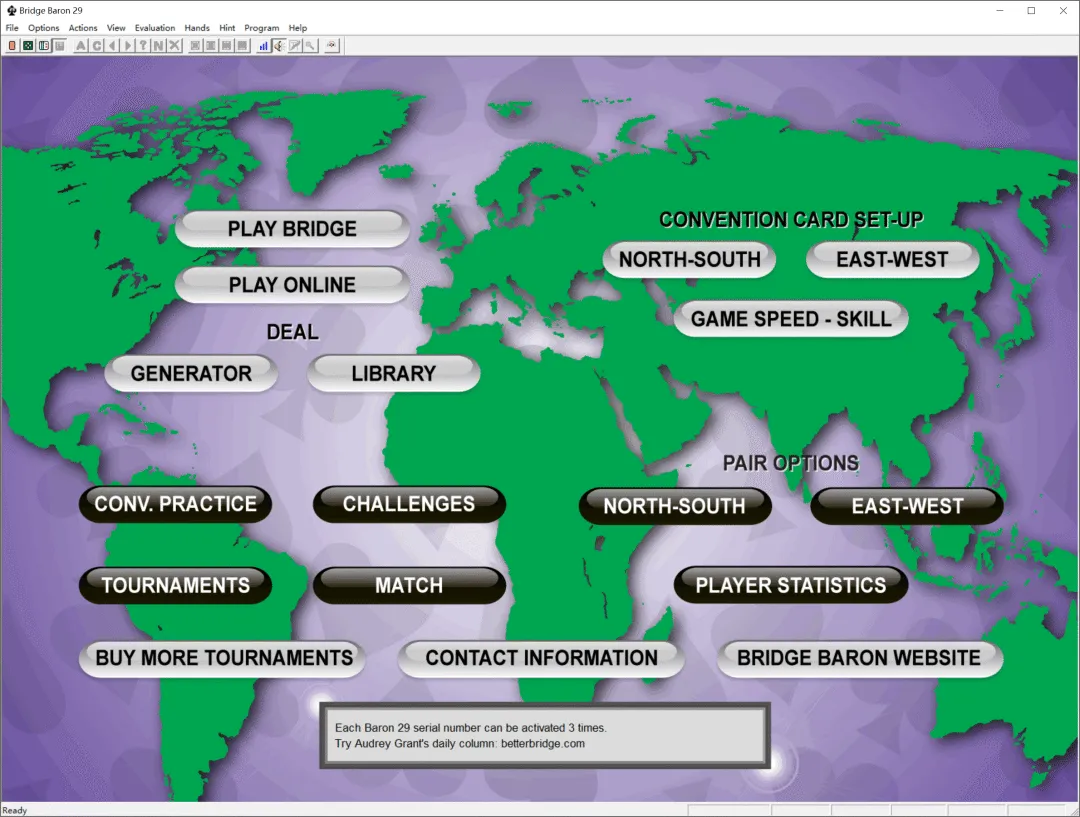
Task: Visit the BRIDGE BARON WEBSITE
Action: (x=859, y=659)
